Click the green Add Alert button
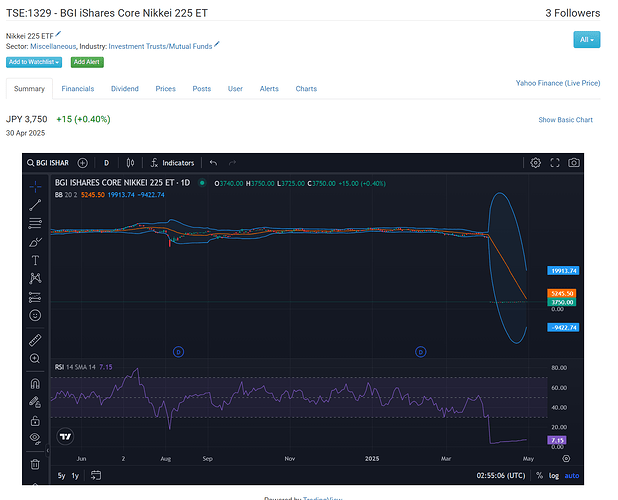This screenshot has height=500, width=618. pyautogui.click(x=87, y=62)
